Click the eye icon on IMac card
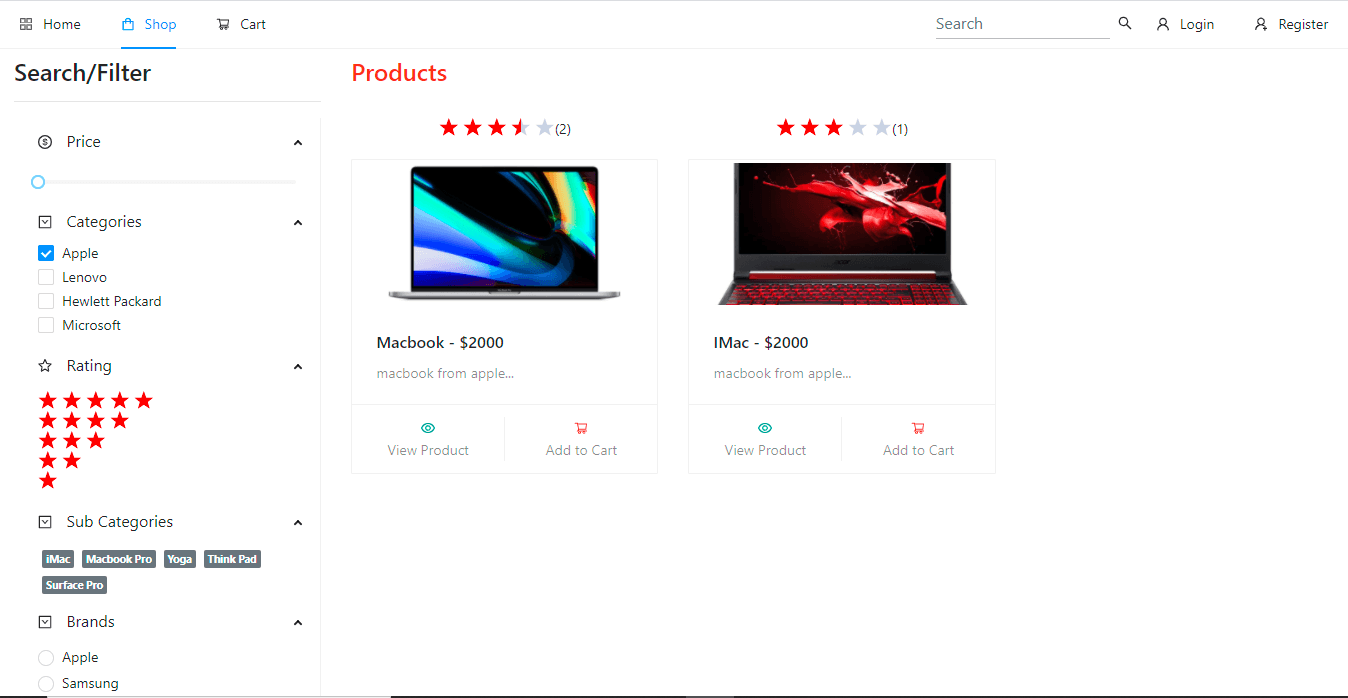Image resolution: width=1348 pixels, height=698 pixels. point(765,428)
